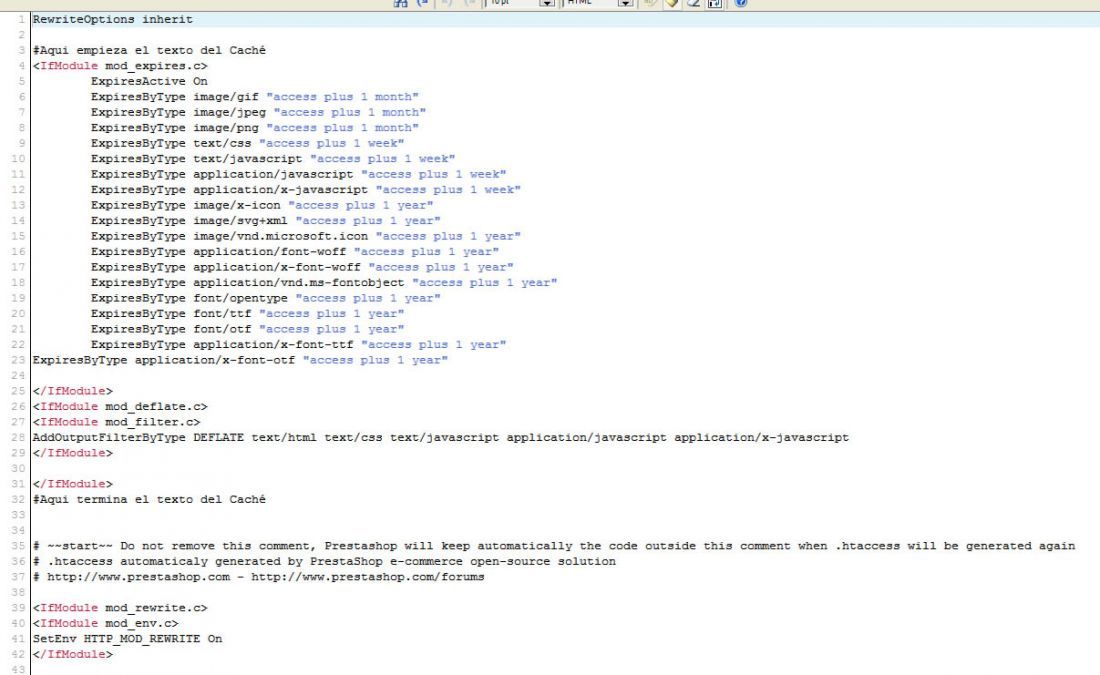
Task: Click the "#Aqui termina el texto del Caché" comment
Action: click(x=149, y=500)
